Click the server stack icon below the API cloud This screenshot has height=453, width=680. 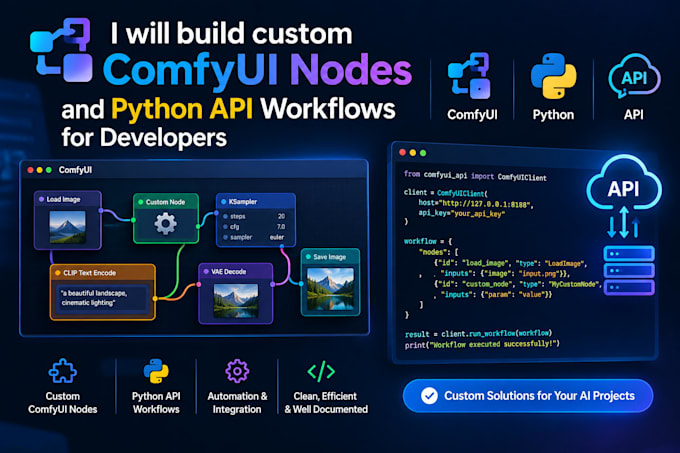(629, 270)
